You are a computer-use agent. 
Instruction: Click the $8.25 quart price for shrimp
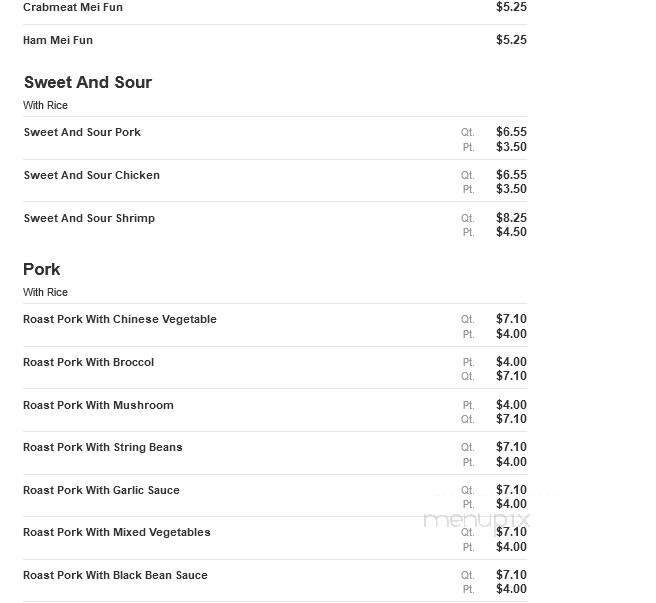[x=511, y=218]
